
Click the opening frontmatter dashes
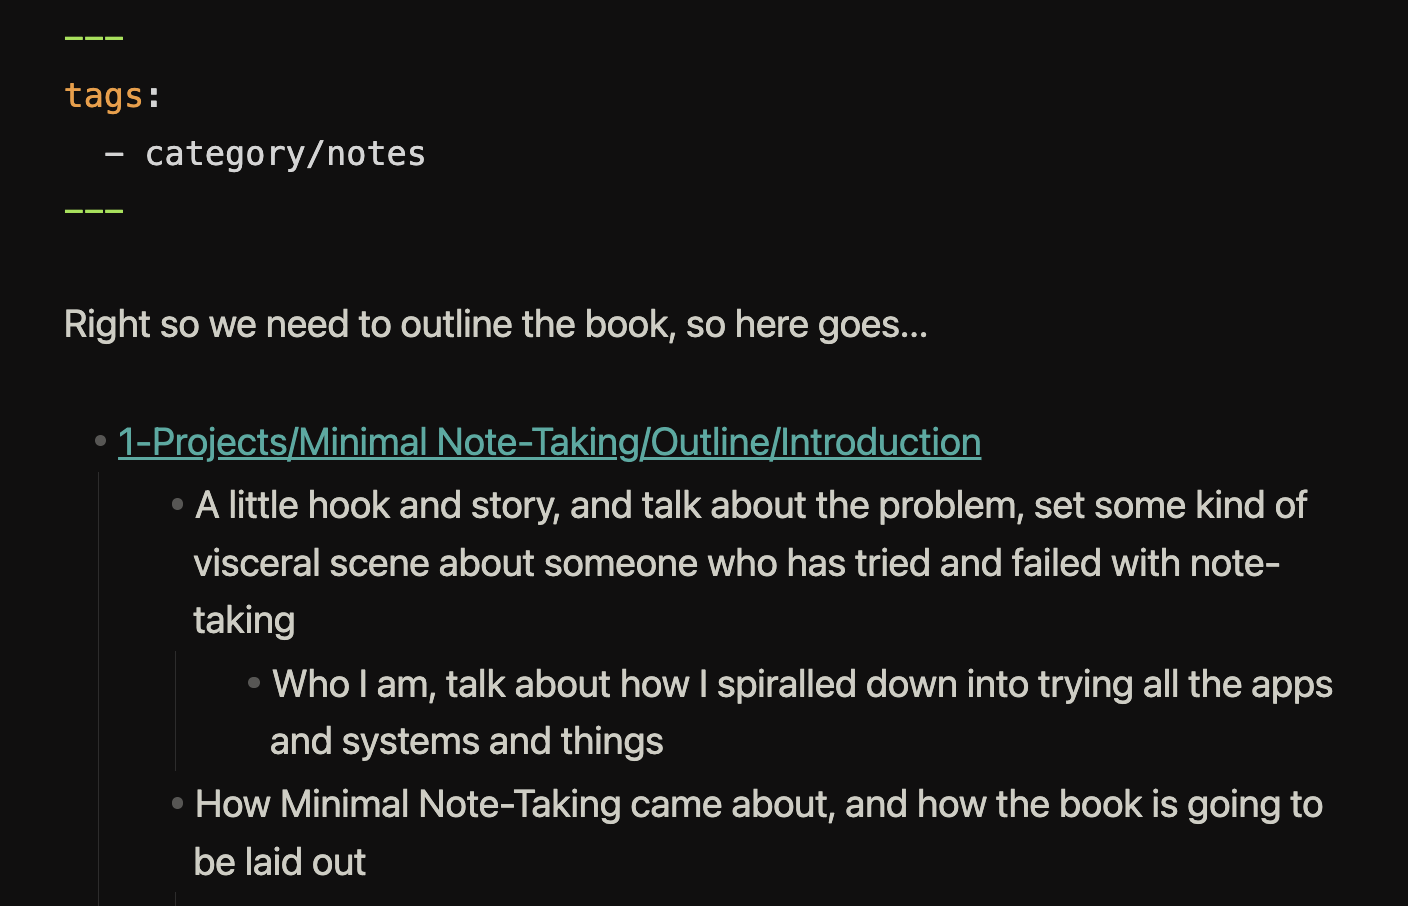pos(93,39)
